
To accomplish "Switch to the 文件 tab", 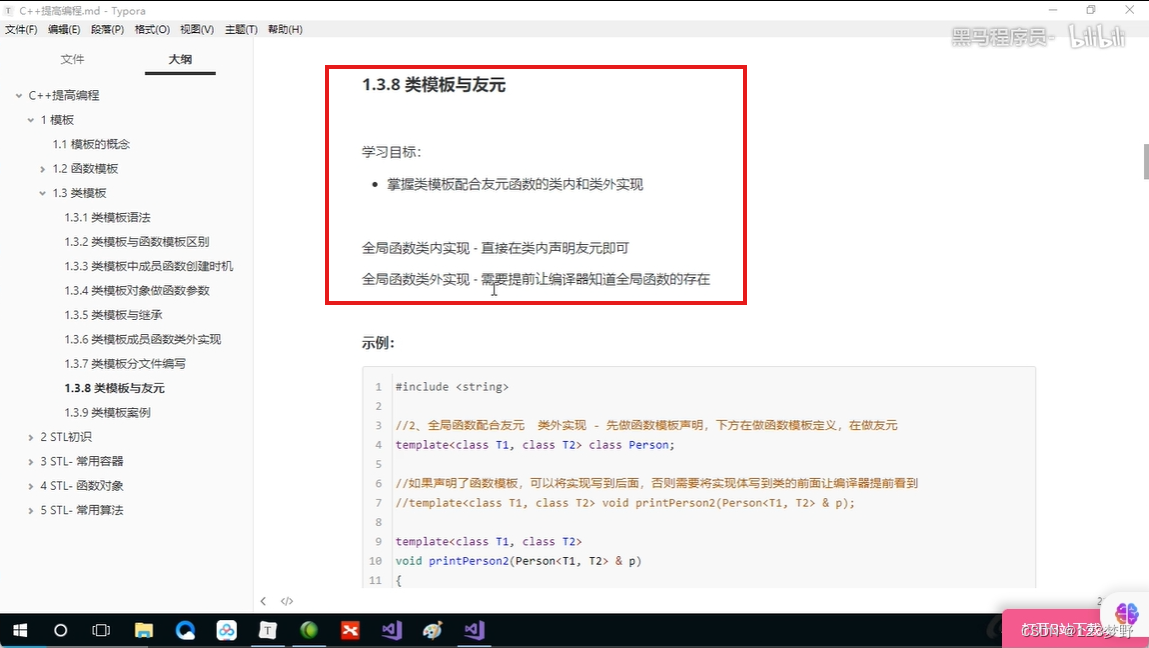I will (x=71, y=59).
